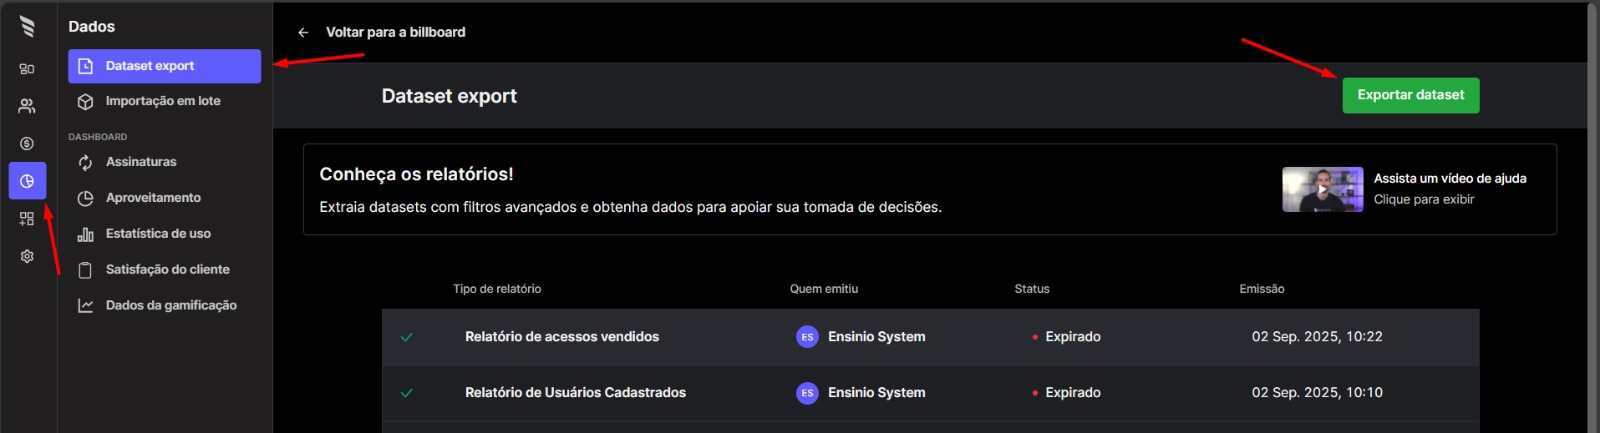Click the app logo in the sidebar
The height and width of the screenshot is (433, 1600).
point(27,27)
